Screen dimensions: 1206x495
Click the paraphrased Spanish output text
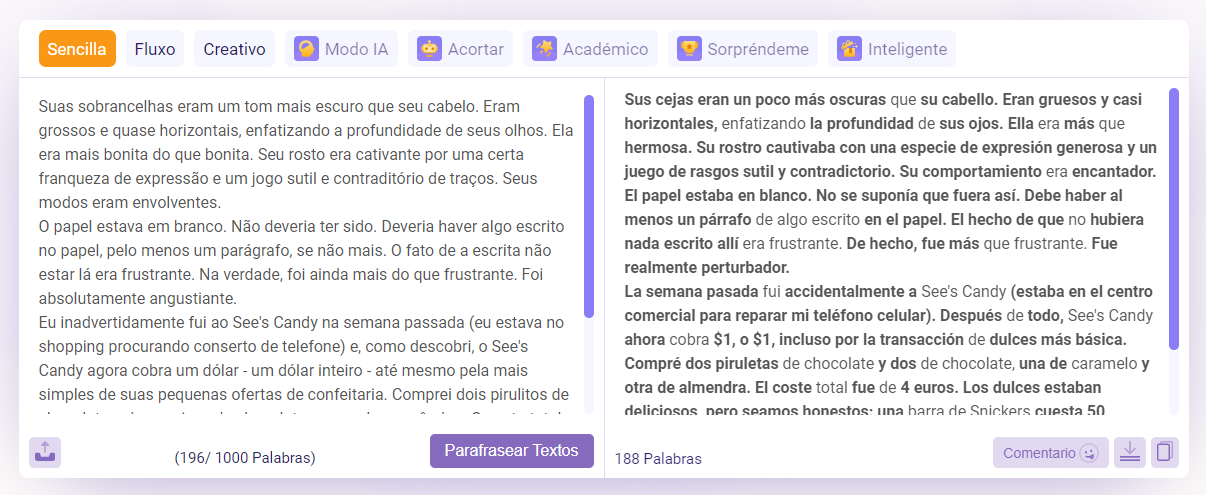coord(890,252)
